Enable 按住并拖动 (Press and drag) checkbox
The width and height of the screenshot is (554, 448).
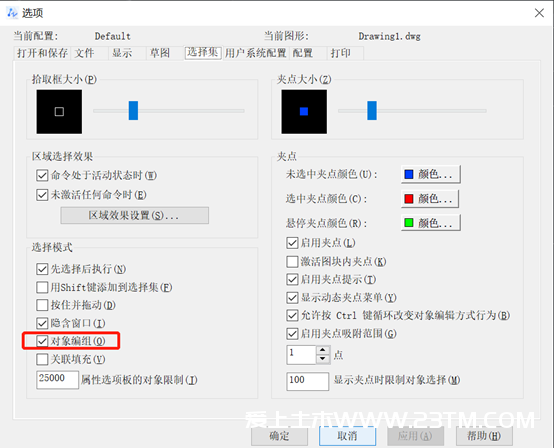(42, 305)
